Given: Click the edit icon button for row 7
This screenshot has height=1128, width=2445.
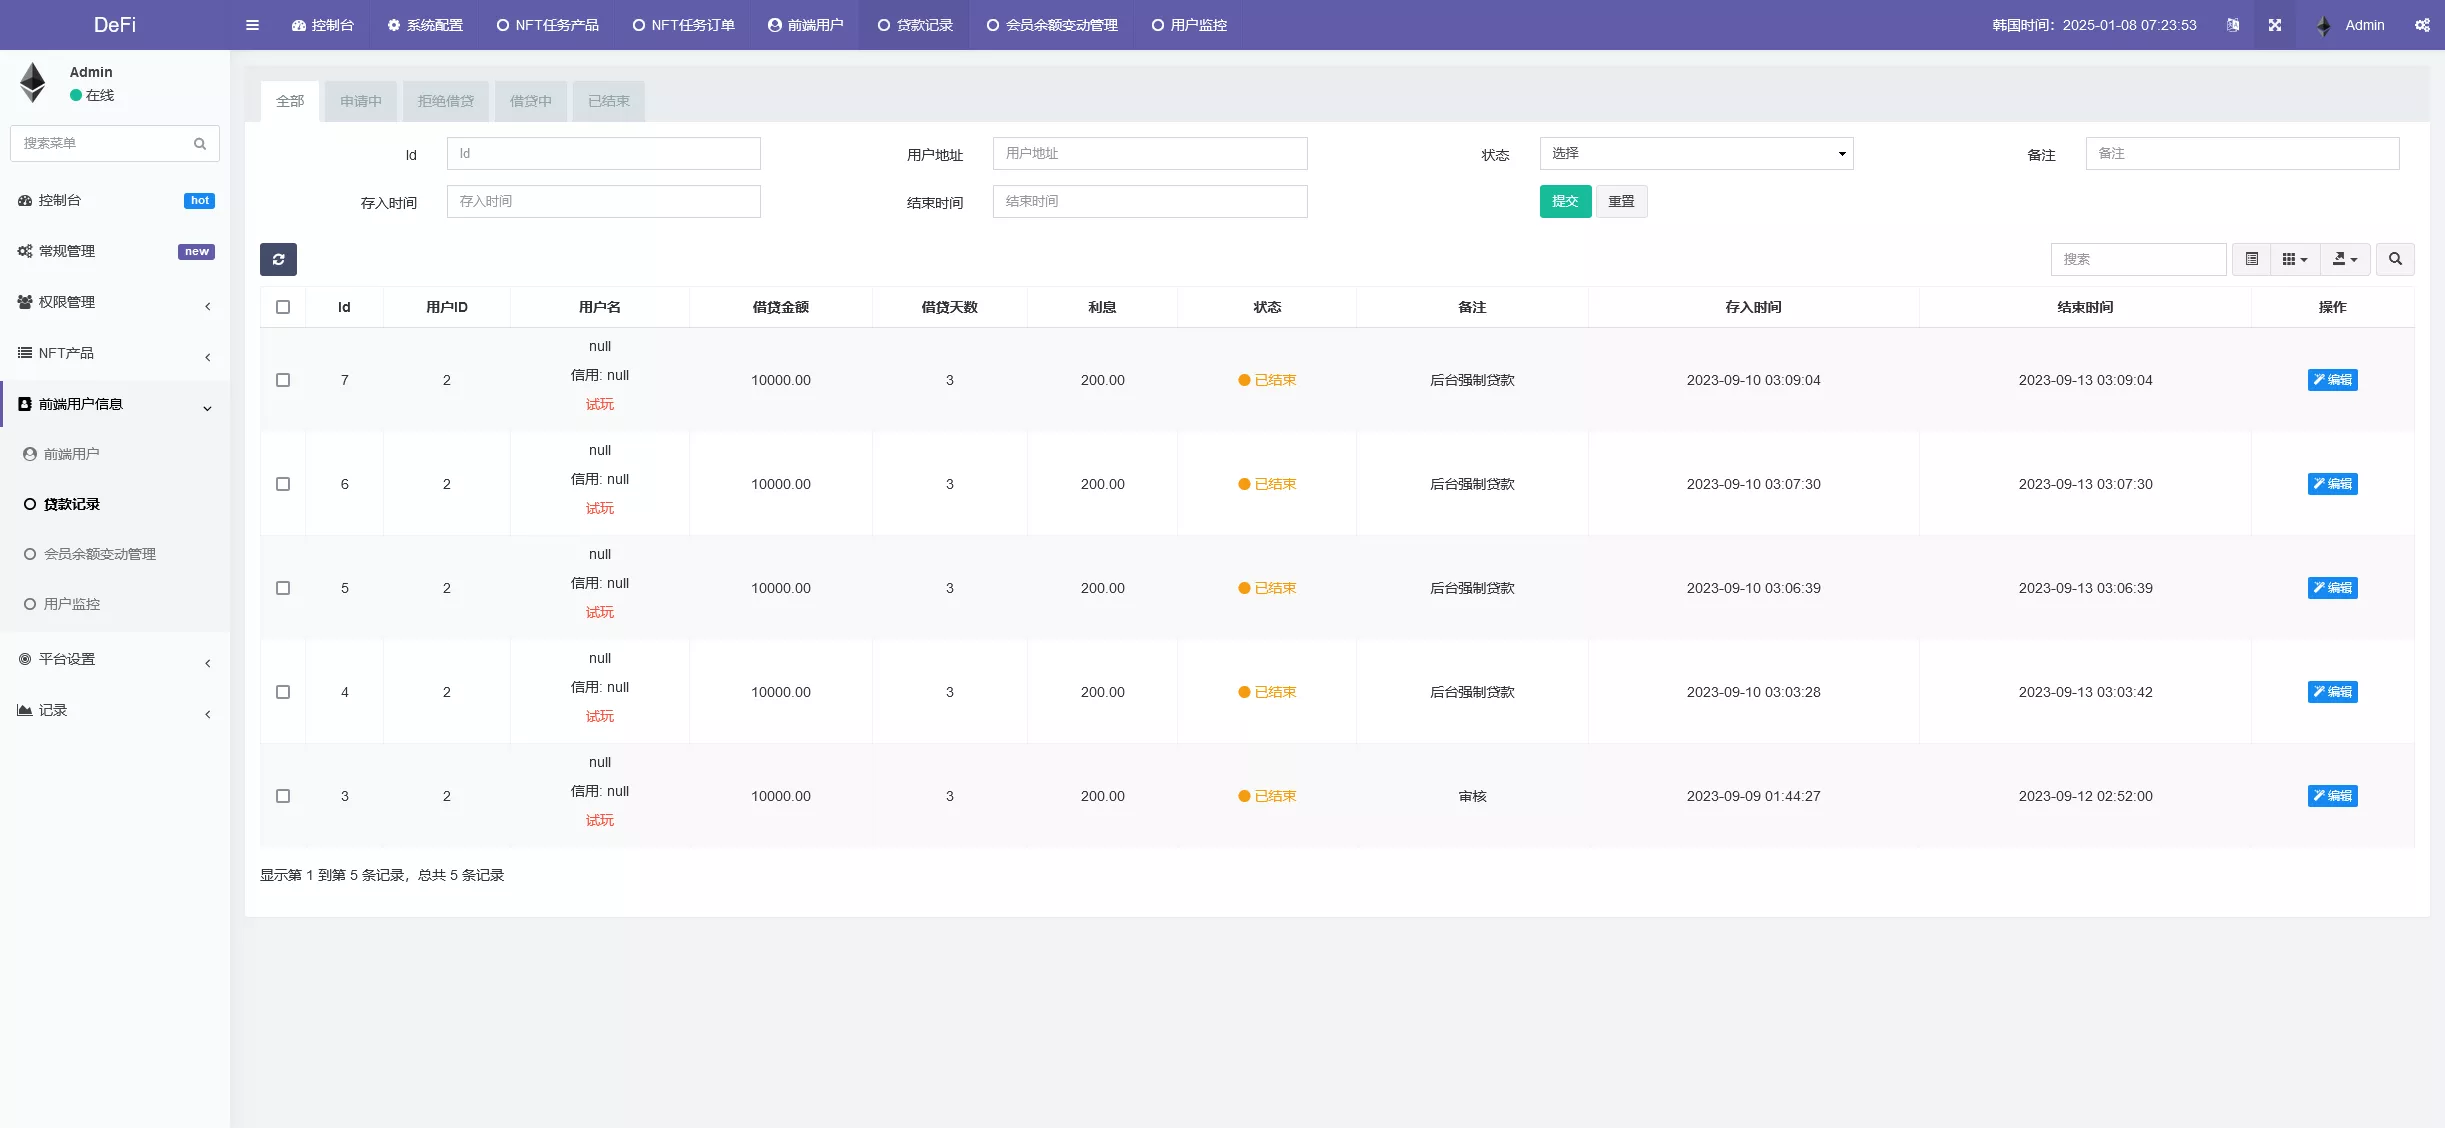Looking at the screenshot, I should point(2332,380).
